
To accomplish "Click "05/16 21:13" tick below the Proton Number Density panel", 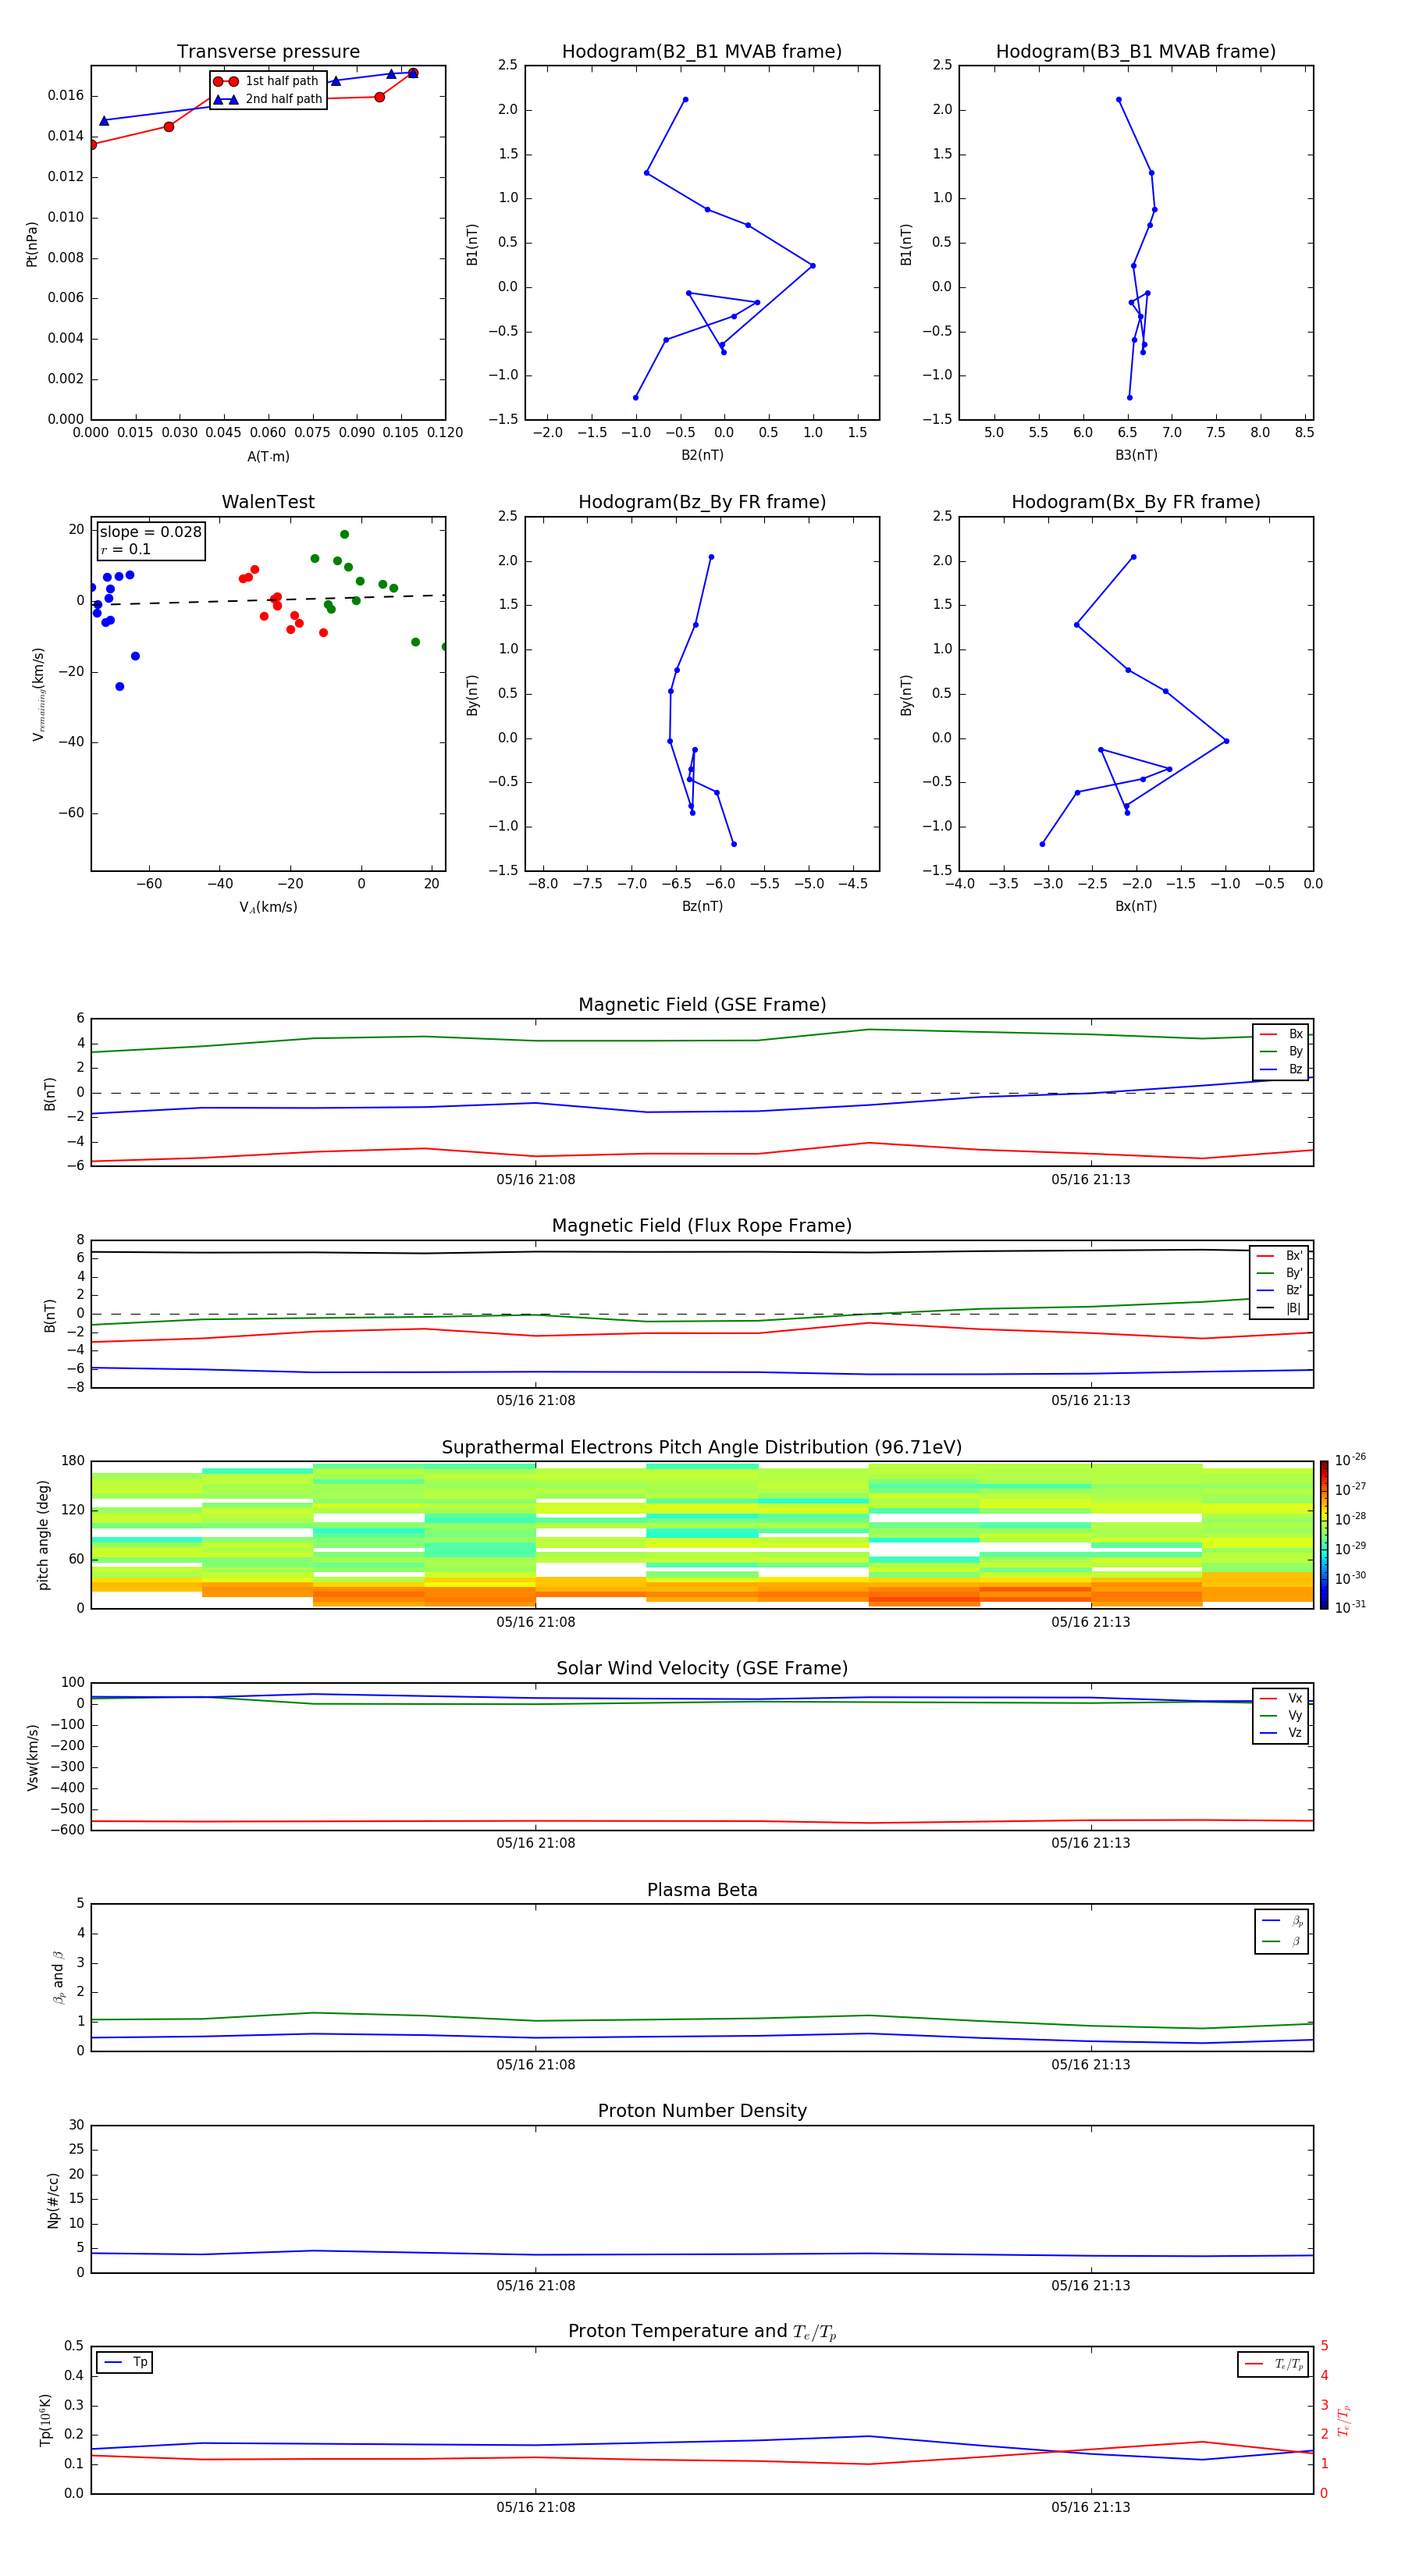I will tap(1090, 2286).
